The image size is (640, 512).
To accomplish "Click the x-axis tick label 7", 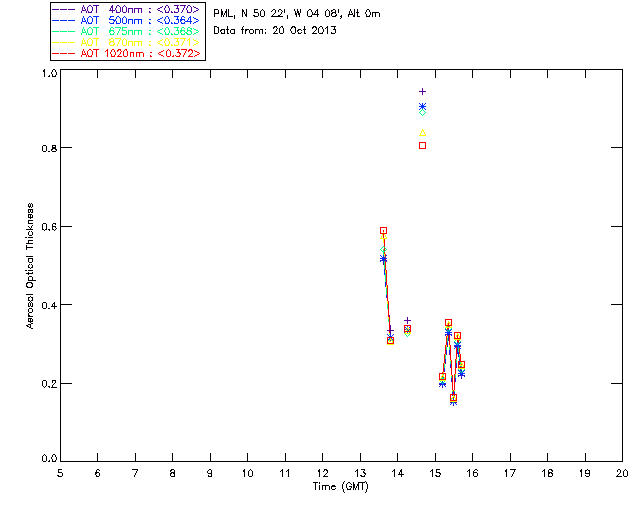I will pyautogui.click(x=135, y=473).
